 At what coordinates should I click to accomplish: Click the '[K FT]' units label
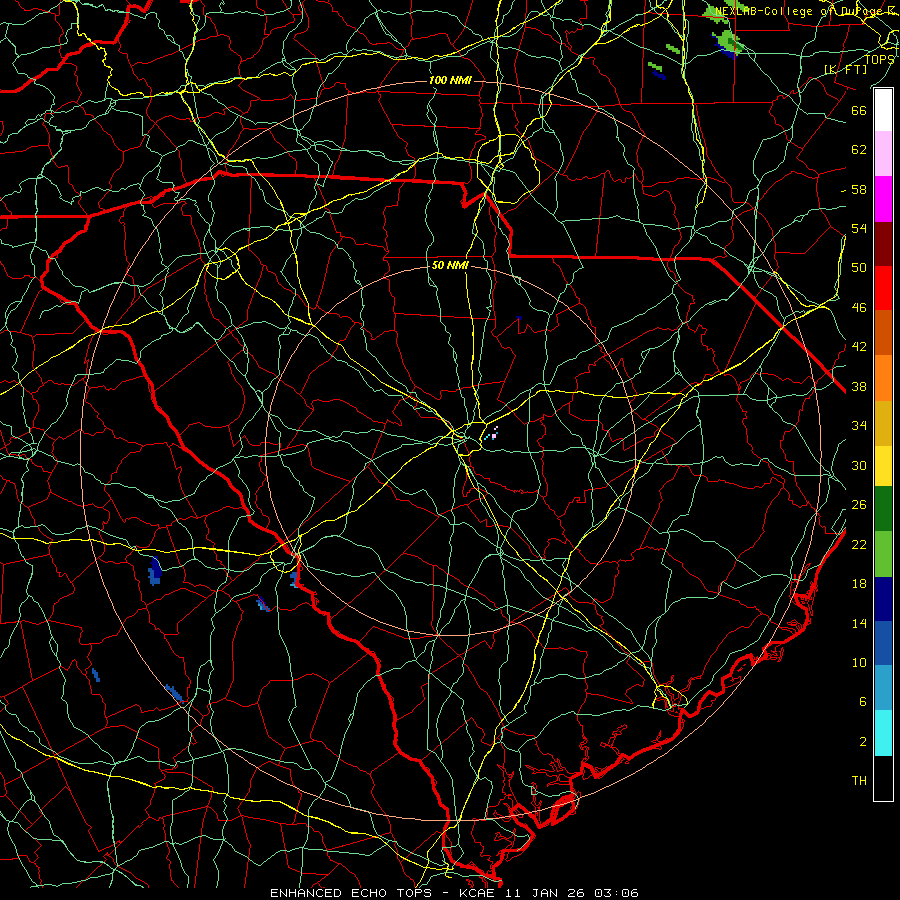point(845,69)
